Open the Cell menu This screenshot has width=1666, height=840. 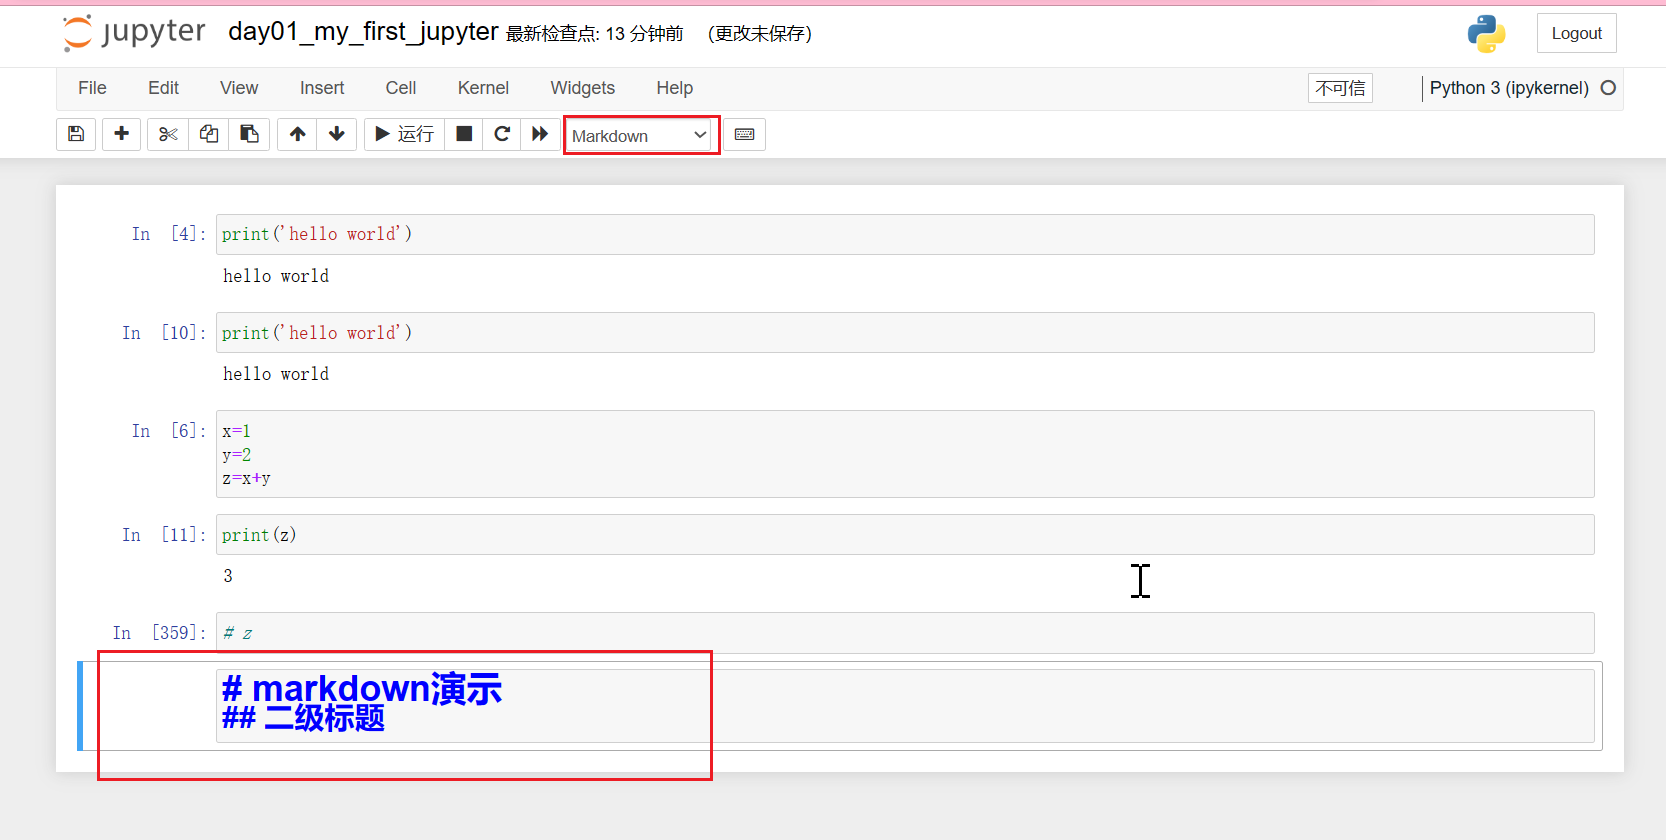tap(401, 88)
